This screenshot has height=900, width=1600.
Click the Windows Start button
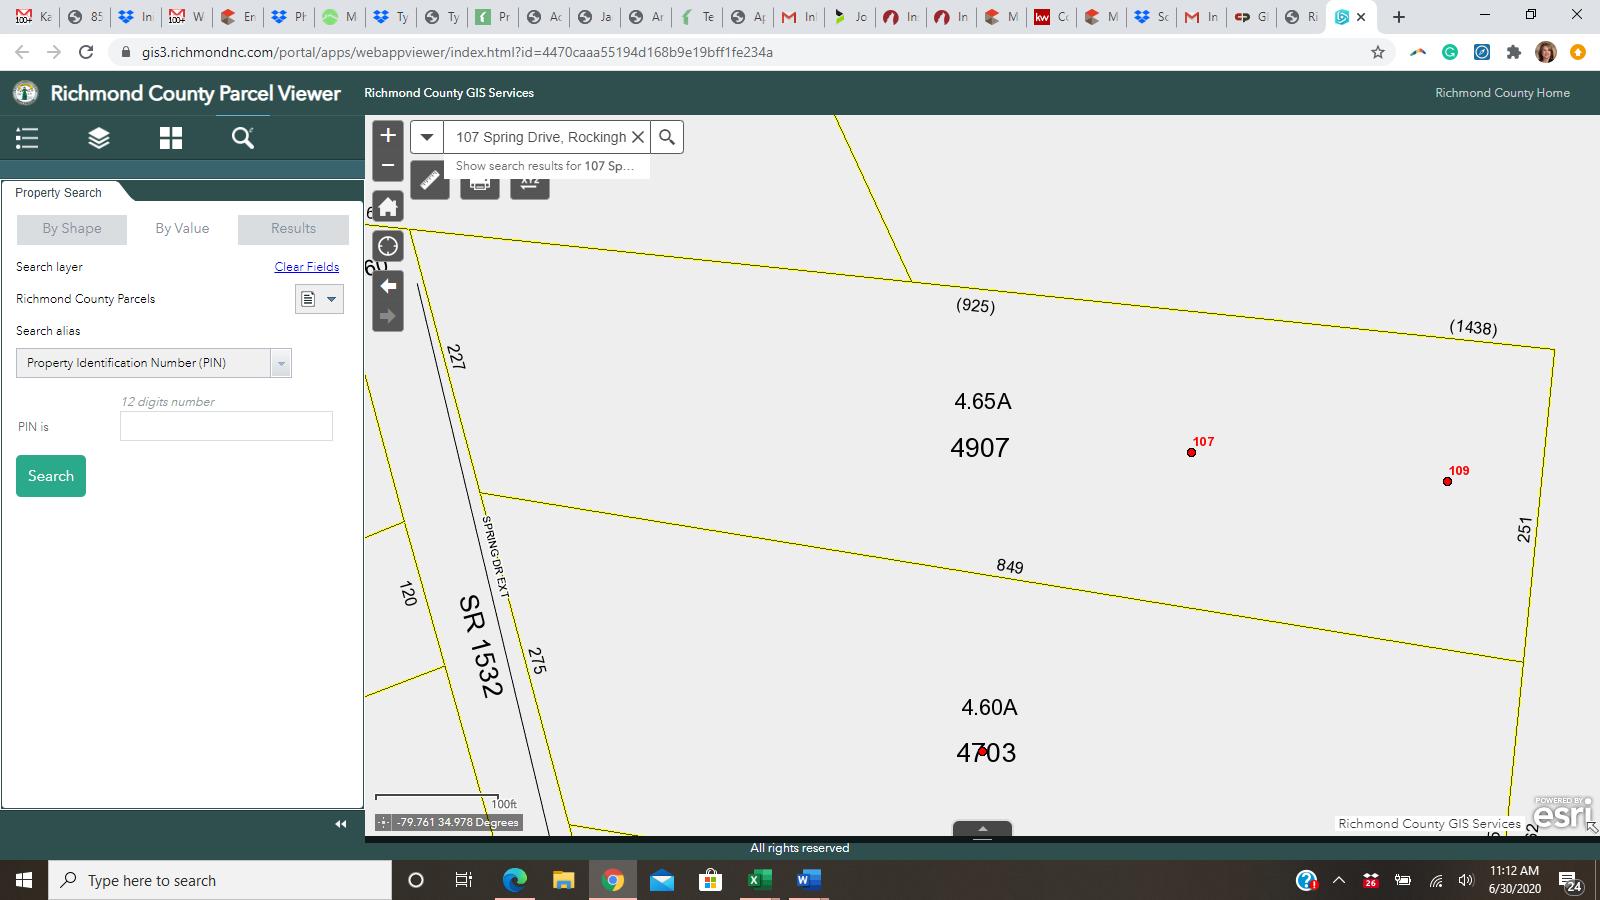click(x=24, y=880)
